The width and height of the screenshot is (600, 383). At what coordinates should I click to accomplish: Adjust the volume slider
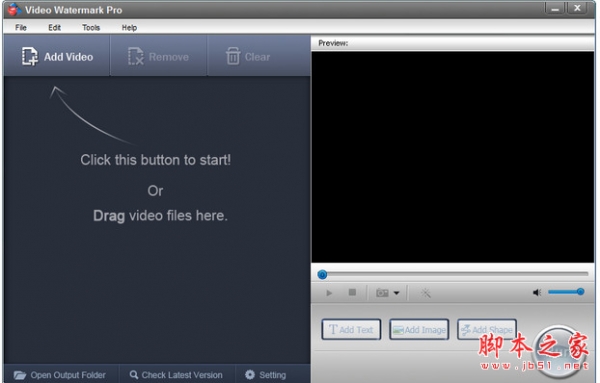566,292
